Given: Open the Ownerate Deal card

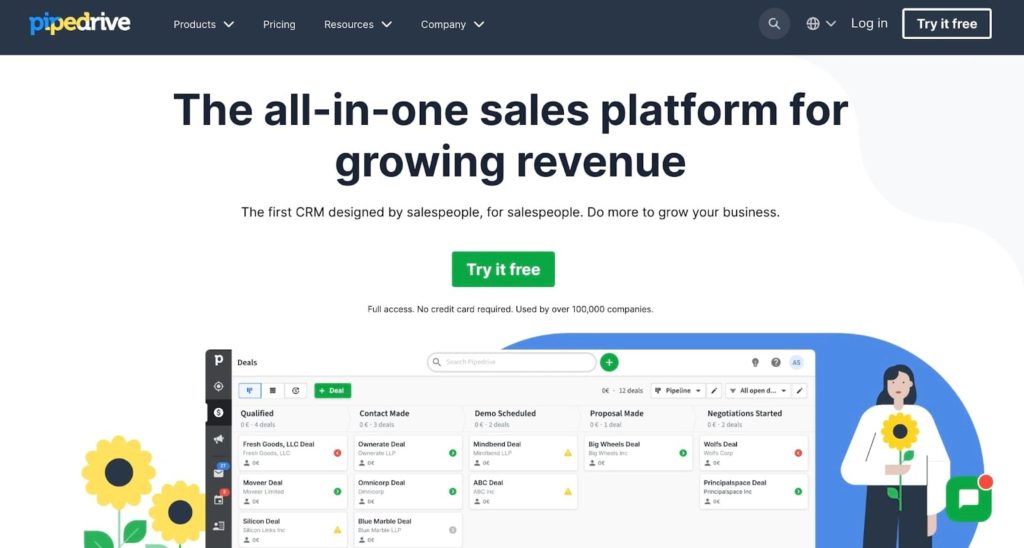Looking at the screenshot, I should pos(408,453).
